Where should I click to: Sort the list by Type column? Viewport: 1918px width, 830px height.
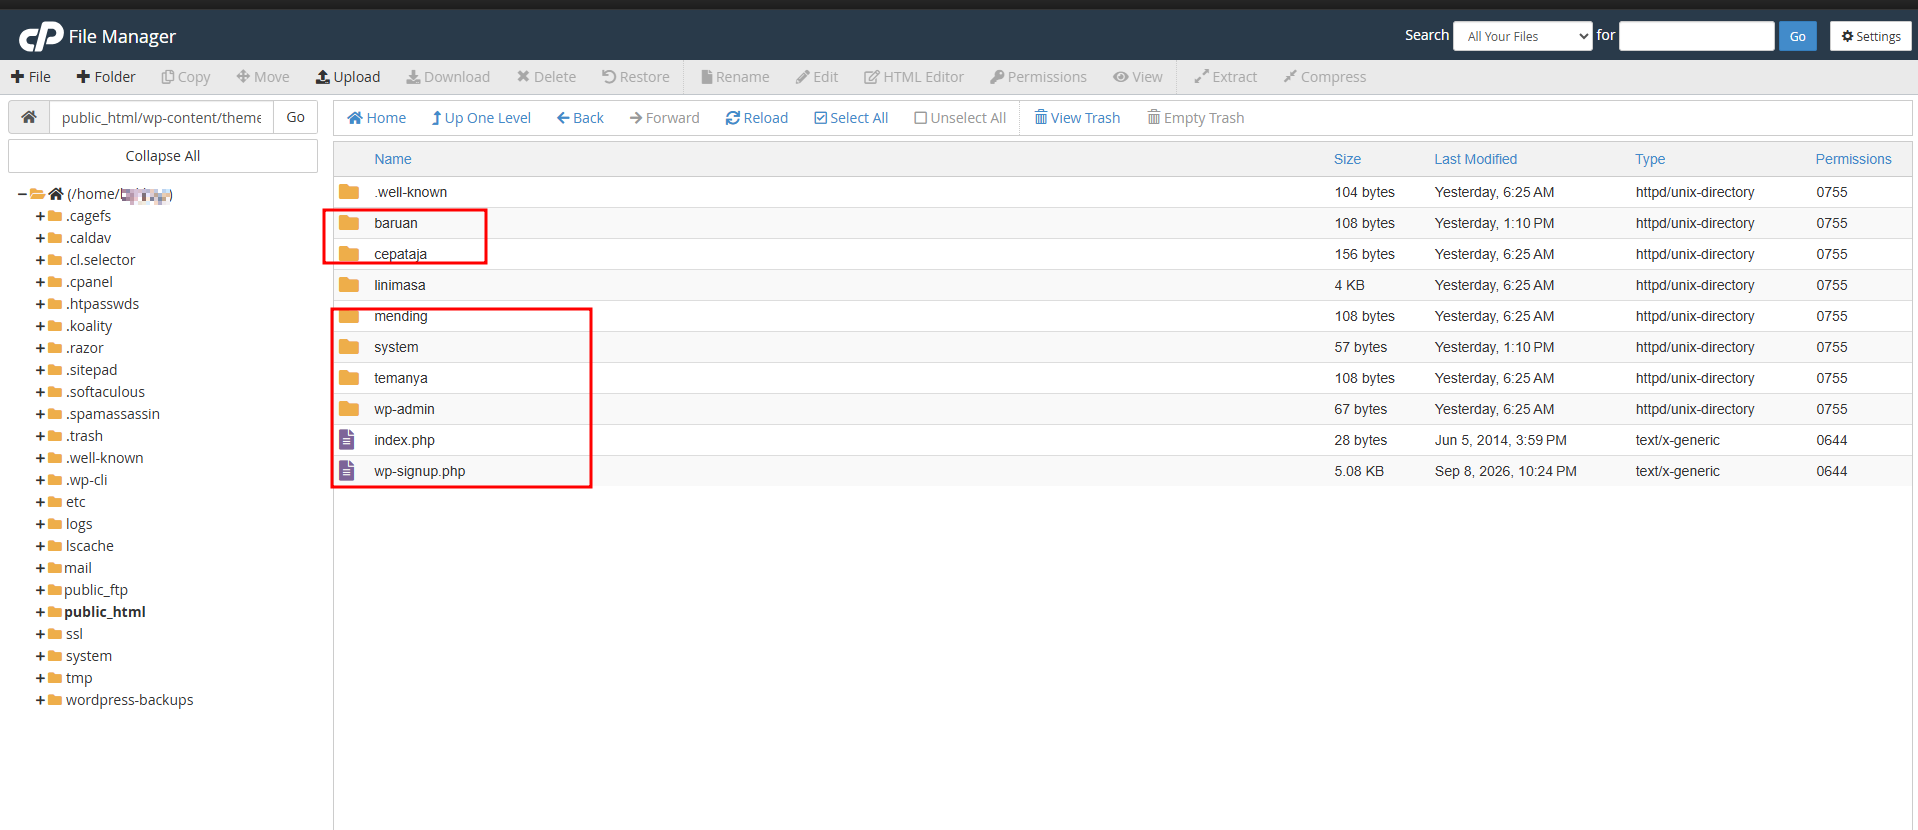1650,159
